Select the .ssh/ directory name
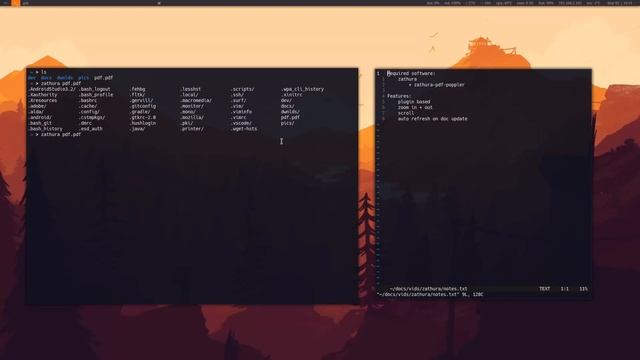 [237, 95]
